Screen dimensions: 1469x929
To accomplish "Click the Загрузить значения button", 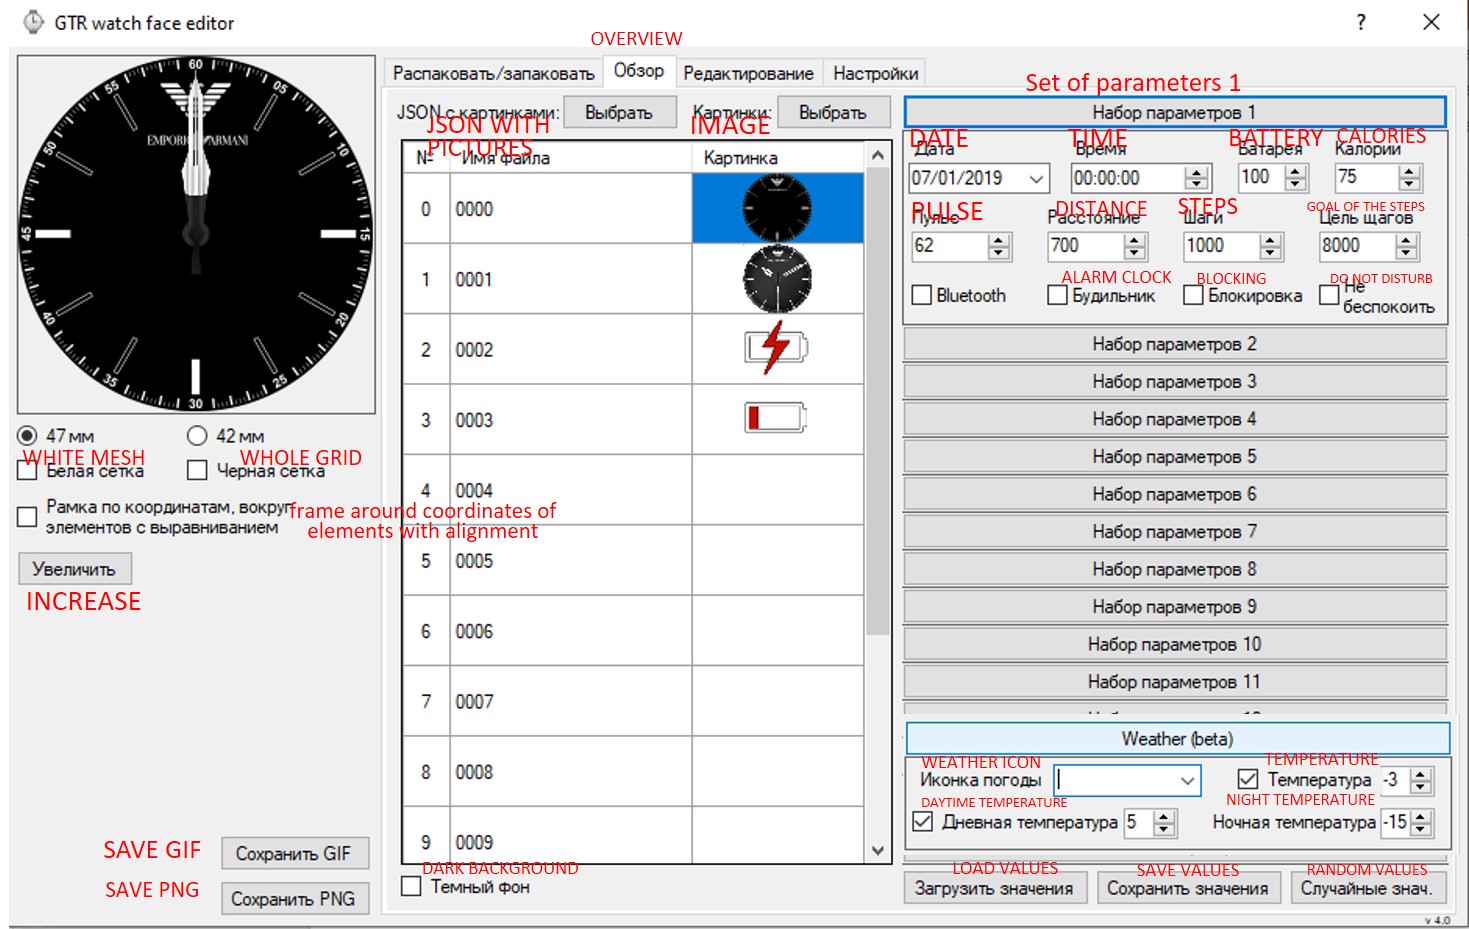I will (x=994, y=888).
